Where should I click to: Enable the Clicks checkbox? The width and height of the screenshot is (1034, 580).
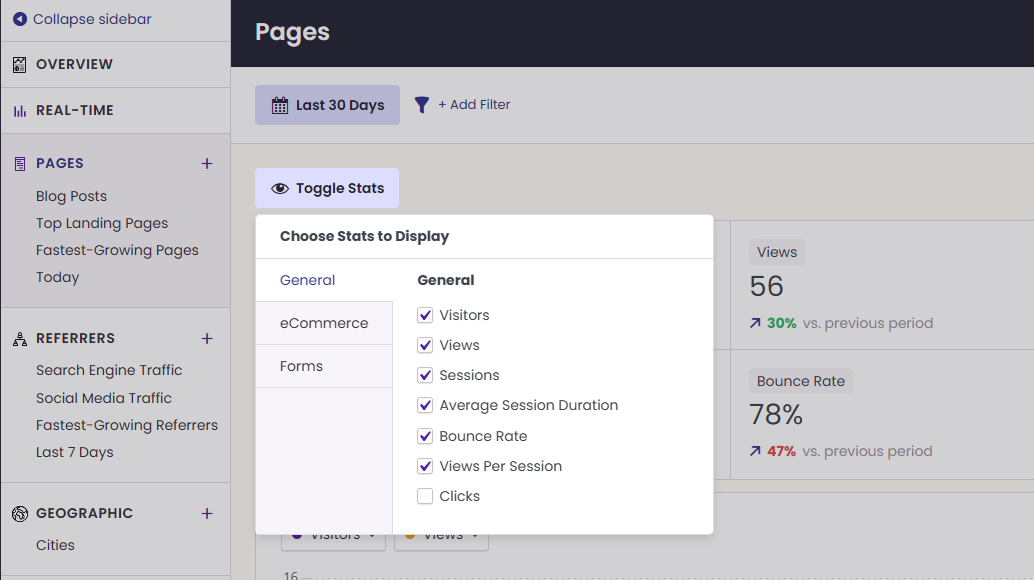coord(425,496)
